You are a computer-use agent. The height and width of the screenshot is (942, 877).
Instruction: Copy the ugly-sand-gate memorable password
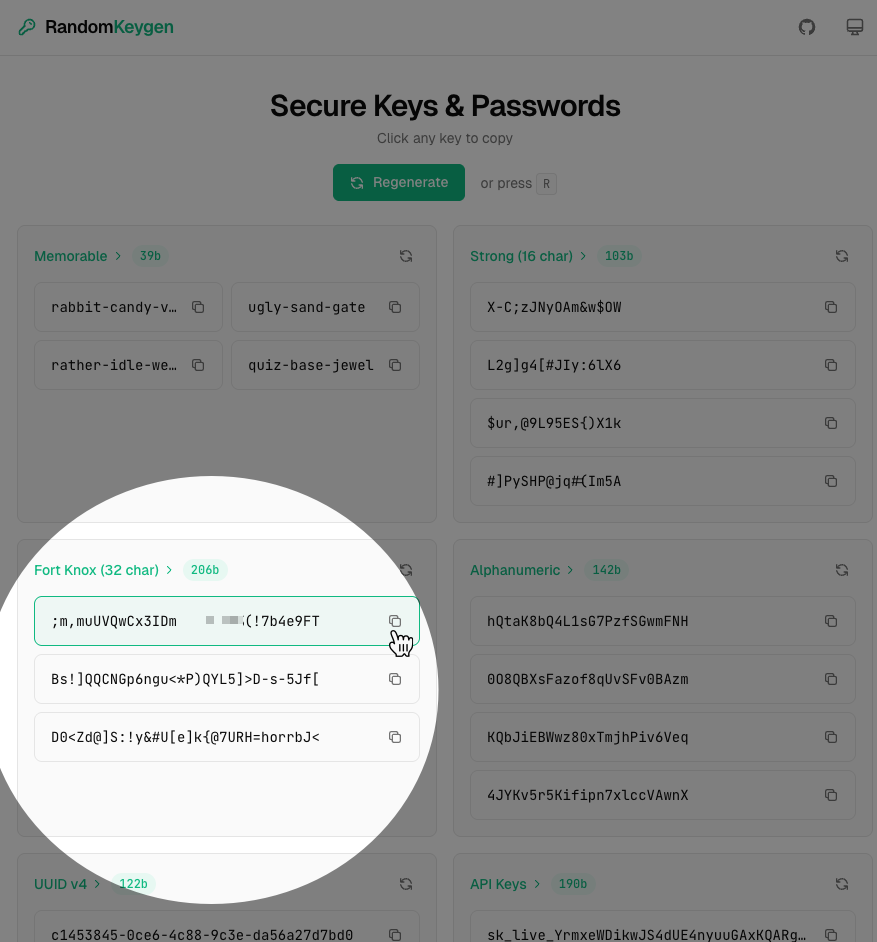(395, 307)
